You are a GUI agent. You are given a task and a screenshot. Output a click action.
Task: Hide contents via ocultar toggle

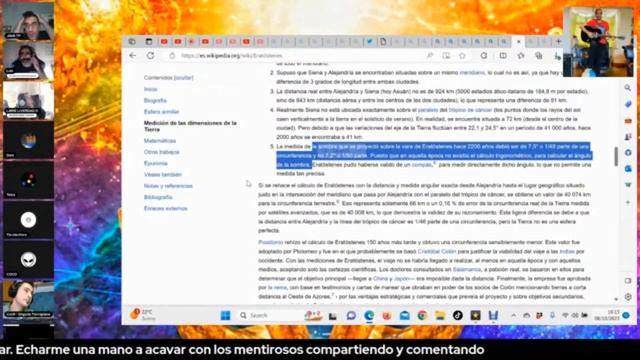pyautogui.click(x=184, y=78)
